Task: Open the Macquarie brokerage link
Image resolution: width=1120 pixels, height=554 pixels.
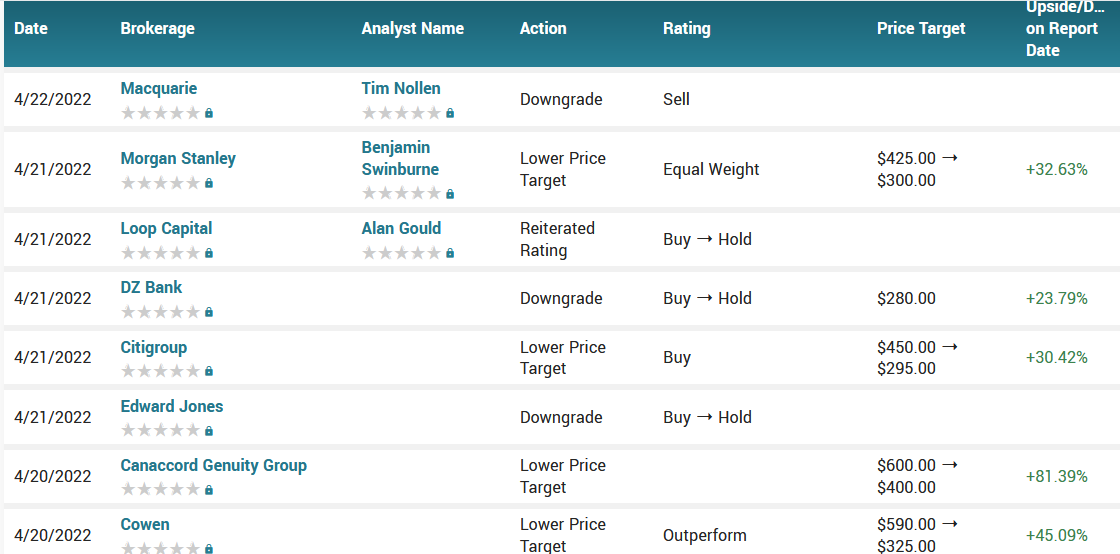Action: pos(159,88)
